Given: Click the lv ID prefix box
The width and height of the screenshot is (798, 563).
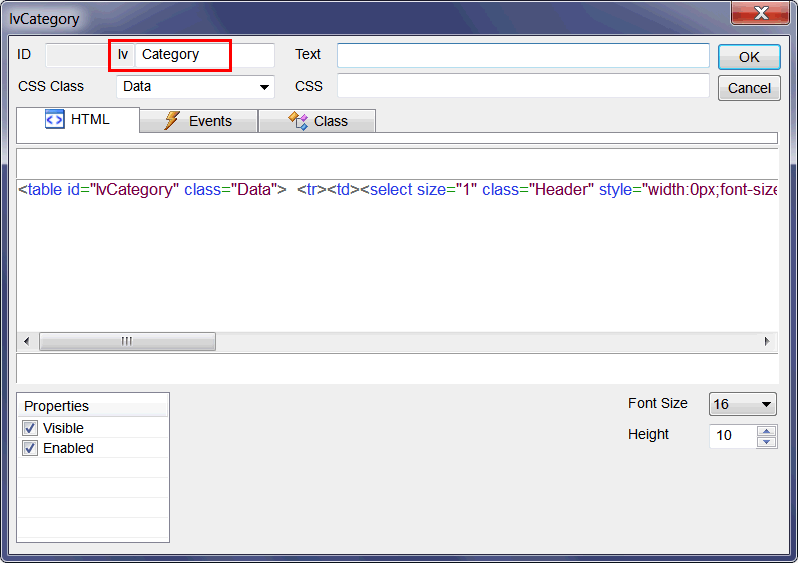Looking at the screenshot, I should 123,54.
